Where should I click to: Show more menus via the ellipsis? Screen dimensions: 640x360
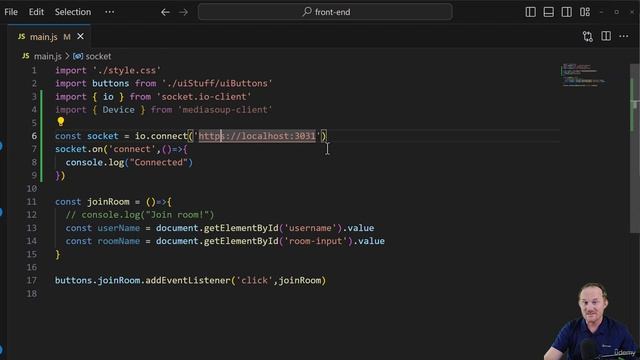click(x=109, y=12)
